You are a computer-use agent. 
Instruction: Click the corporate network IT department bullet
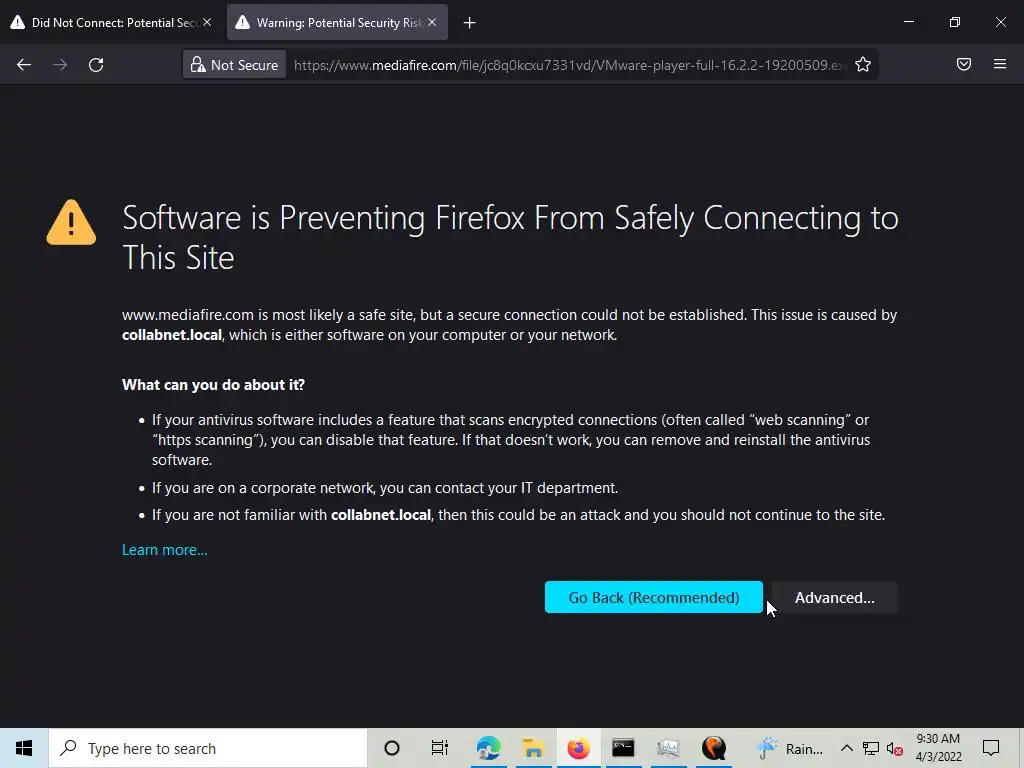pyautogui.click(x=385, y=488)
